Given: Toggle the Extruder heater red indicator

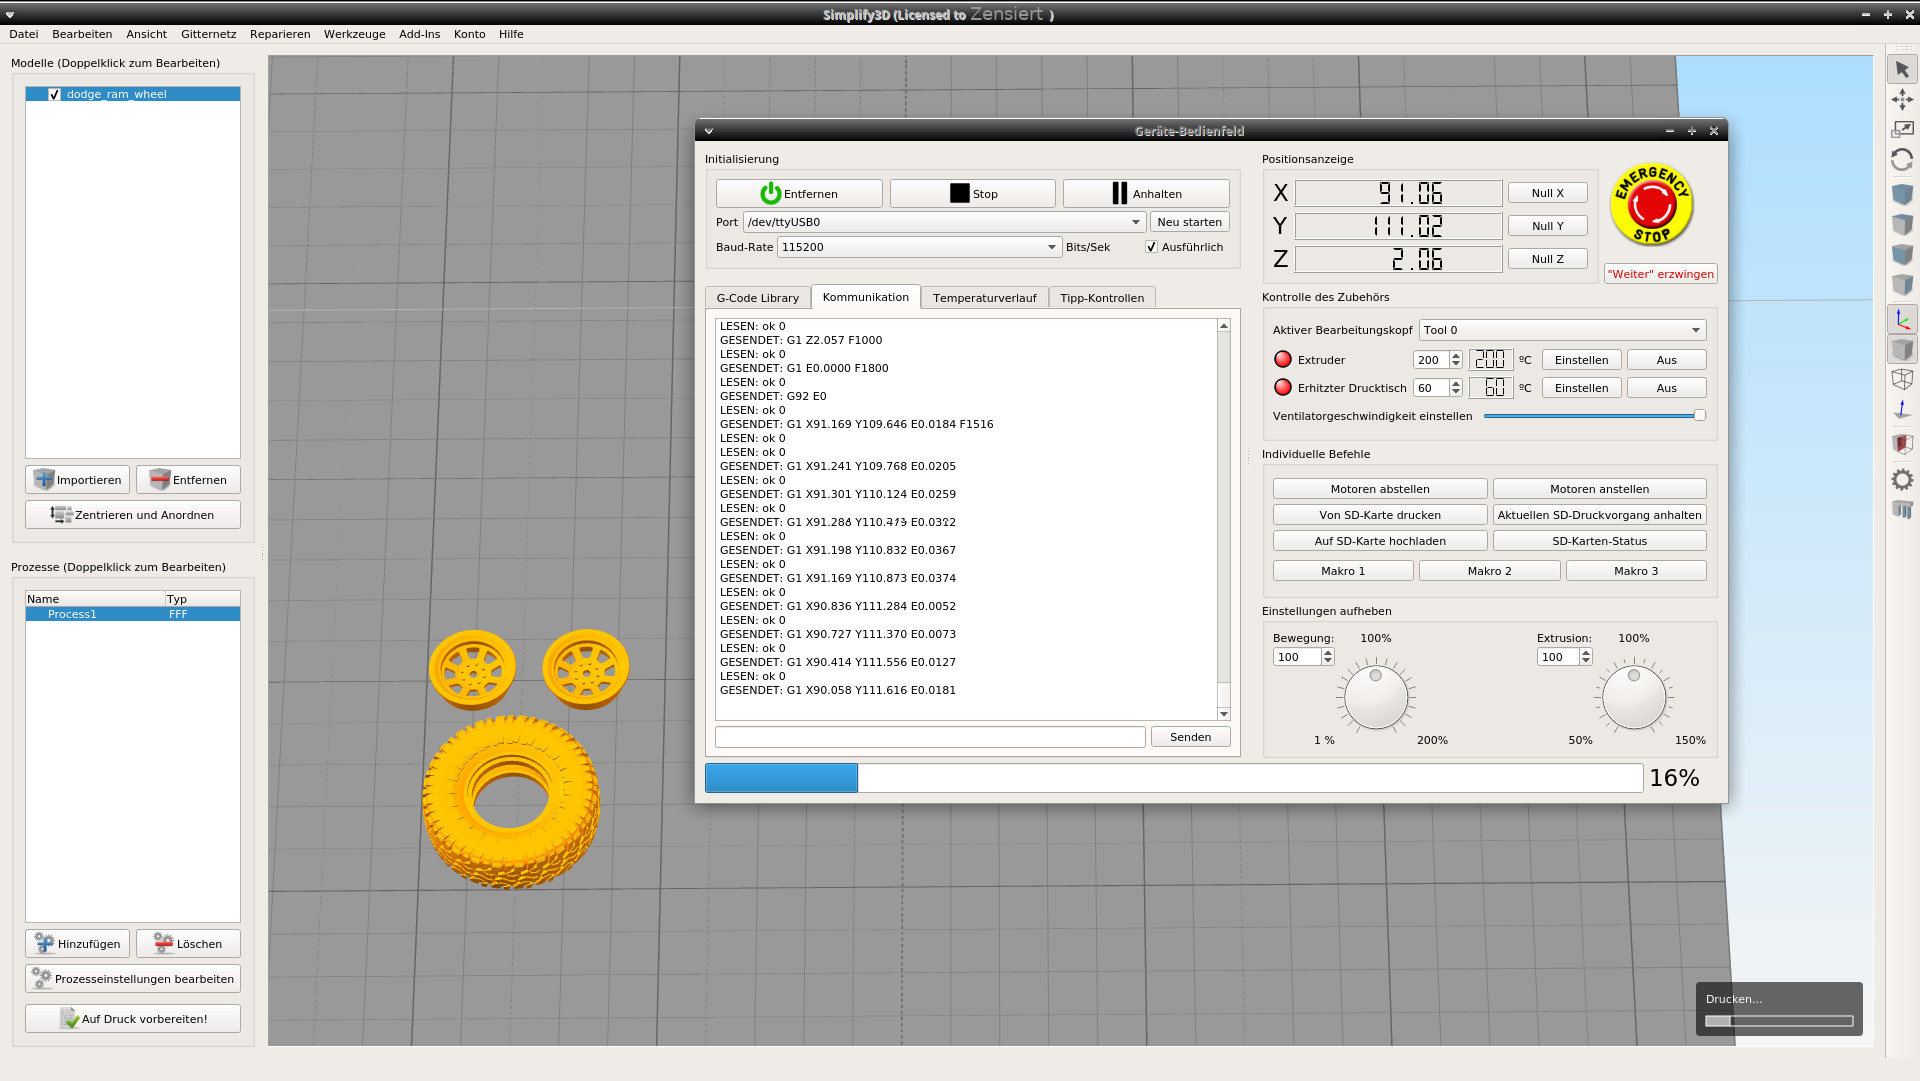Looking at the screenshot, I should pyautogui.click(x=1283, y=359).
